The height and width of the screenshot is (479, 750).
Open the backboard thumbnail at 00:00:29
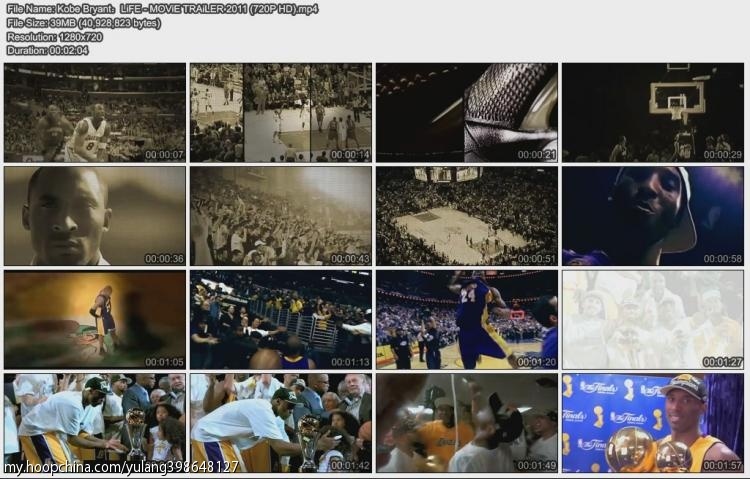tap(653, 113)
